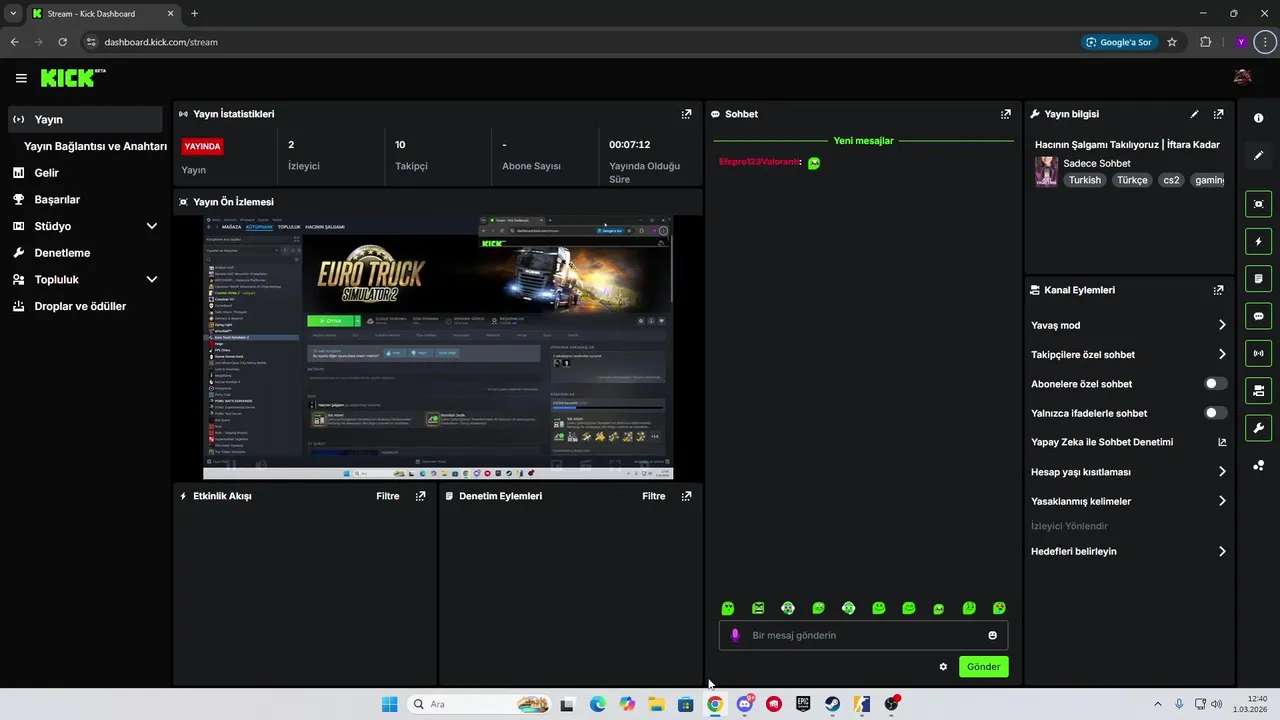Open the Filtre option in Etkinlik Akışı

[387, 496]
